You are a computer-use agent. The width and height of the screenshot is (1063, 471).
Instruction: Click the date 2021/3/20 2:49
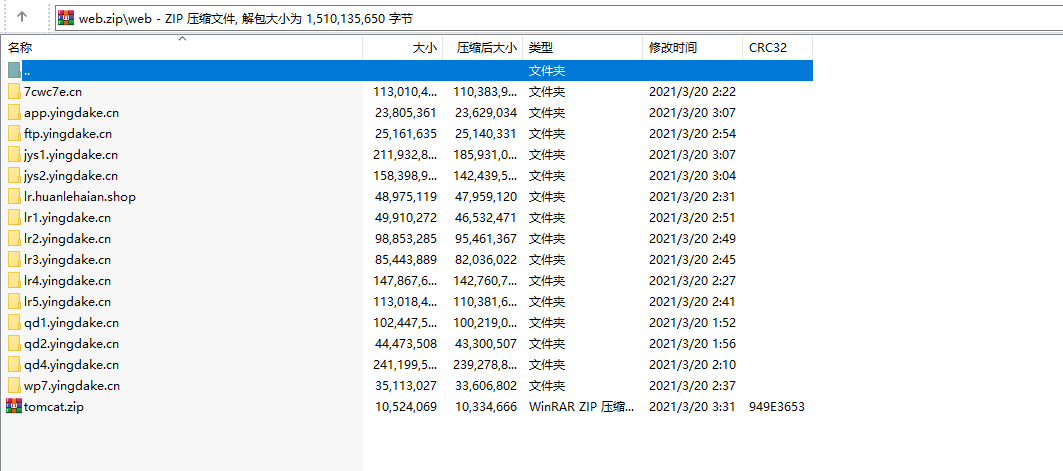692,239
